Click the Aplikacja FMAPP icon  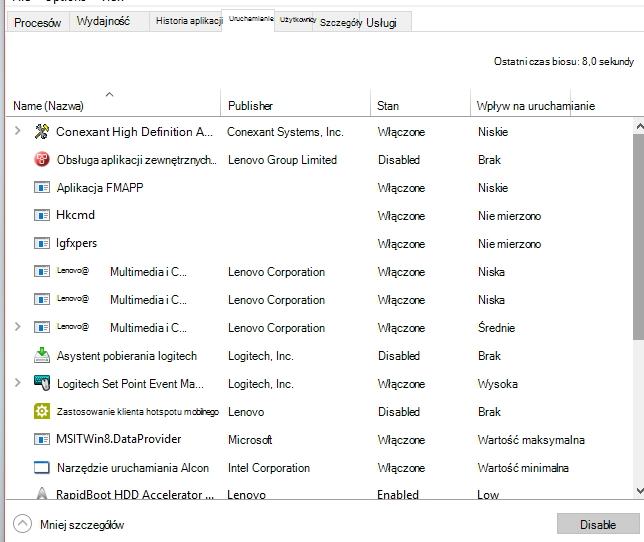pyautogui.click(x=41, y=188)
